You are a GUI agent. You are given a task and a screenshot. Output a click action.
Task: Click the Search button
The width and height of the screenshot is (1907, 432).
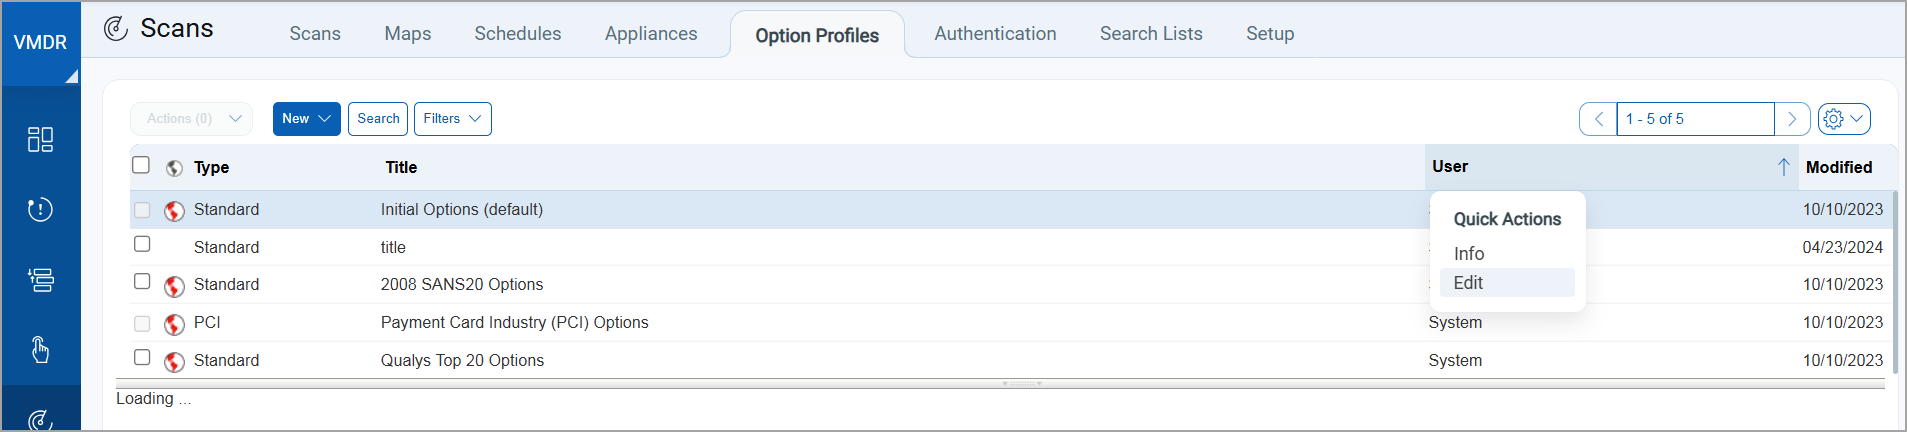pos(378,119)
